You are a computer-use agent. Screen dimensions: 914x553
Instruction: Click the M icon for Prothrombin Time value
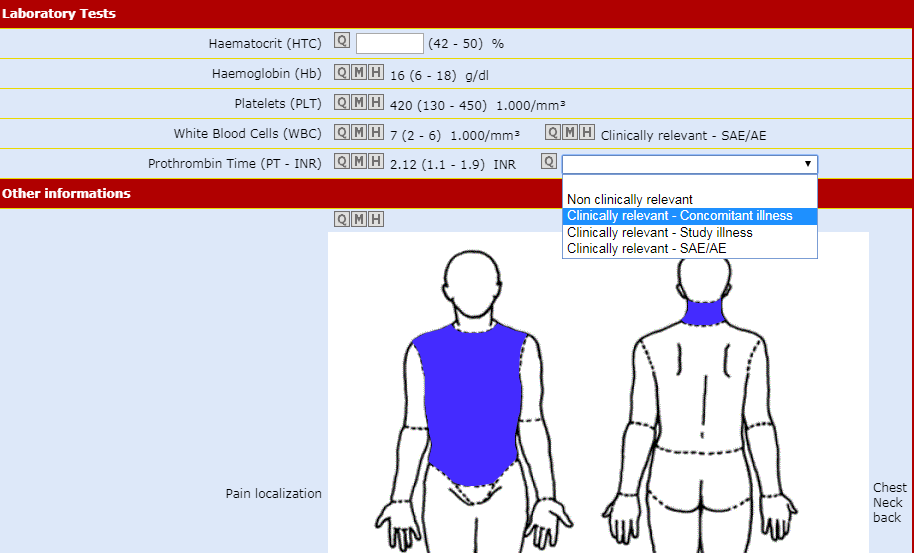click(x=358, y=161)
